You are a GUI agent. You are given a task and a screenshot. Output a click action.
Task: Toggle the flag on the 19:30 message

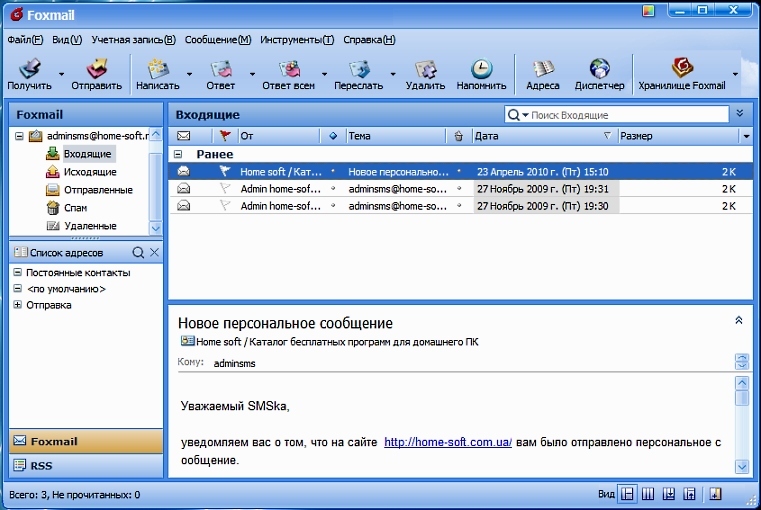224,206
